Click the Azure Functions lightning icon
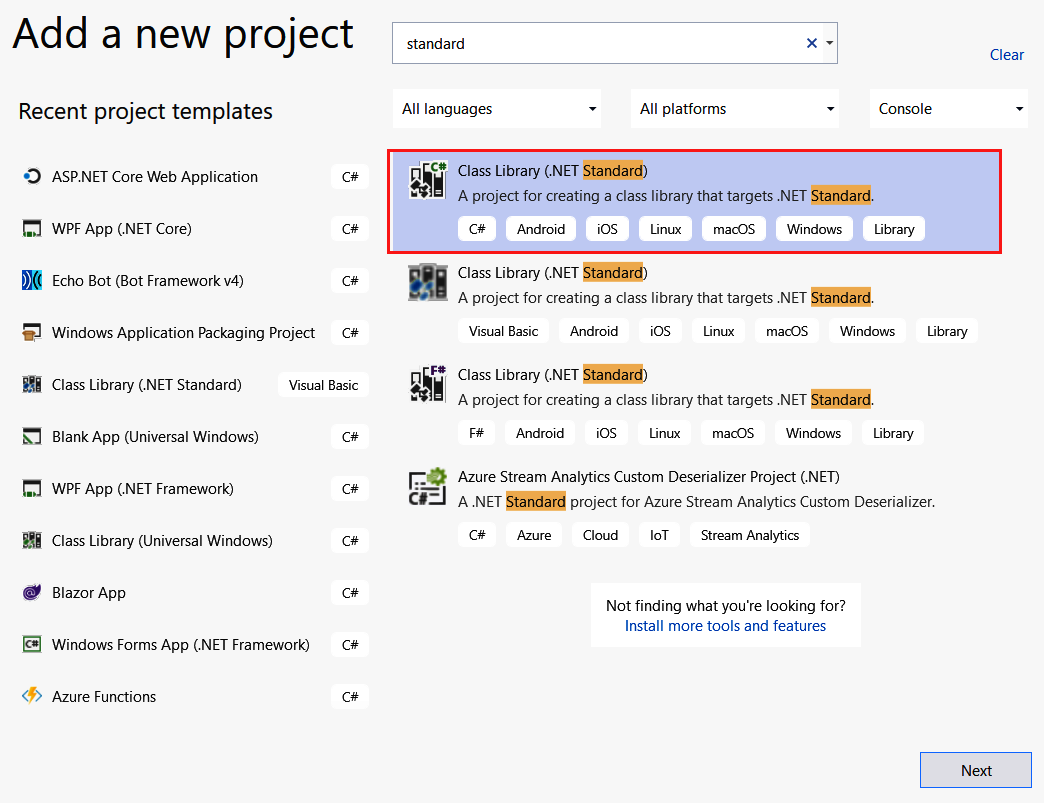 pos(31,696)
